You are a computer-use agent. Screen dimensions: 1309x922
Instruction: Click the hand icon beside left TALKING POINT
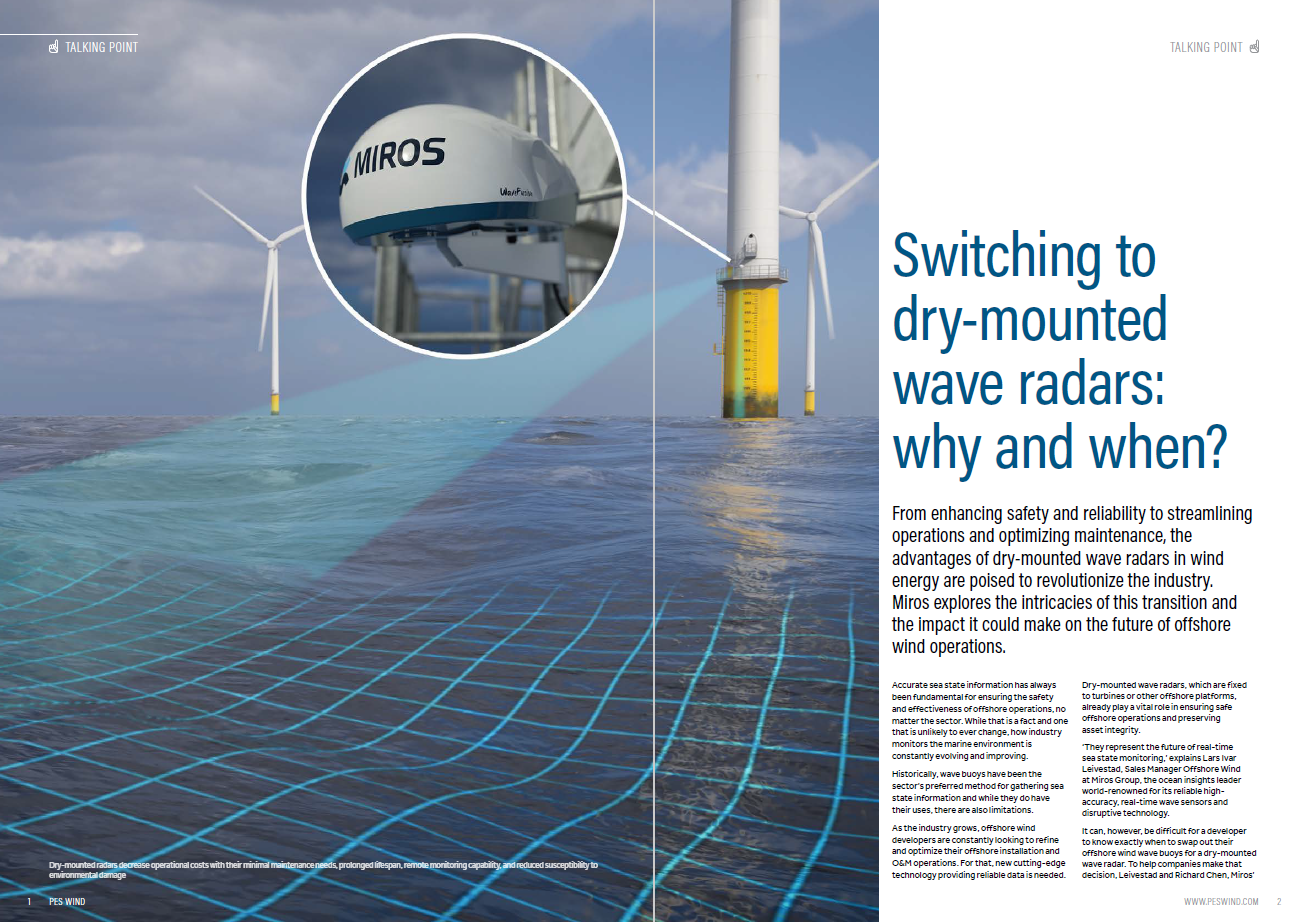(x=54, y=47)
